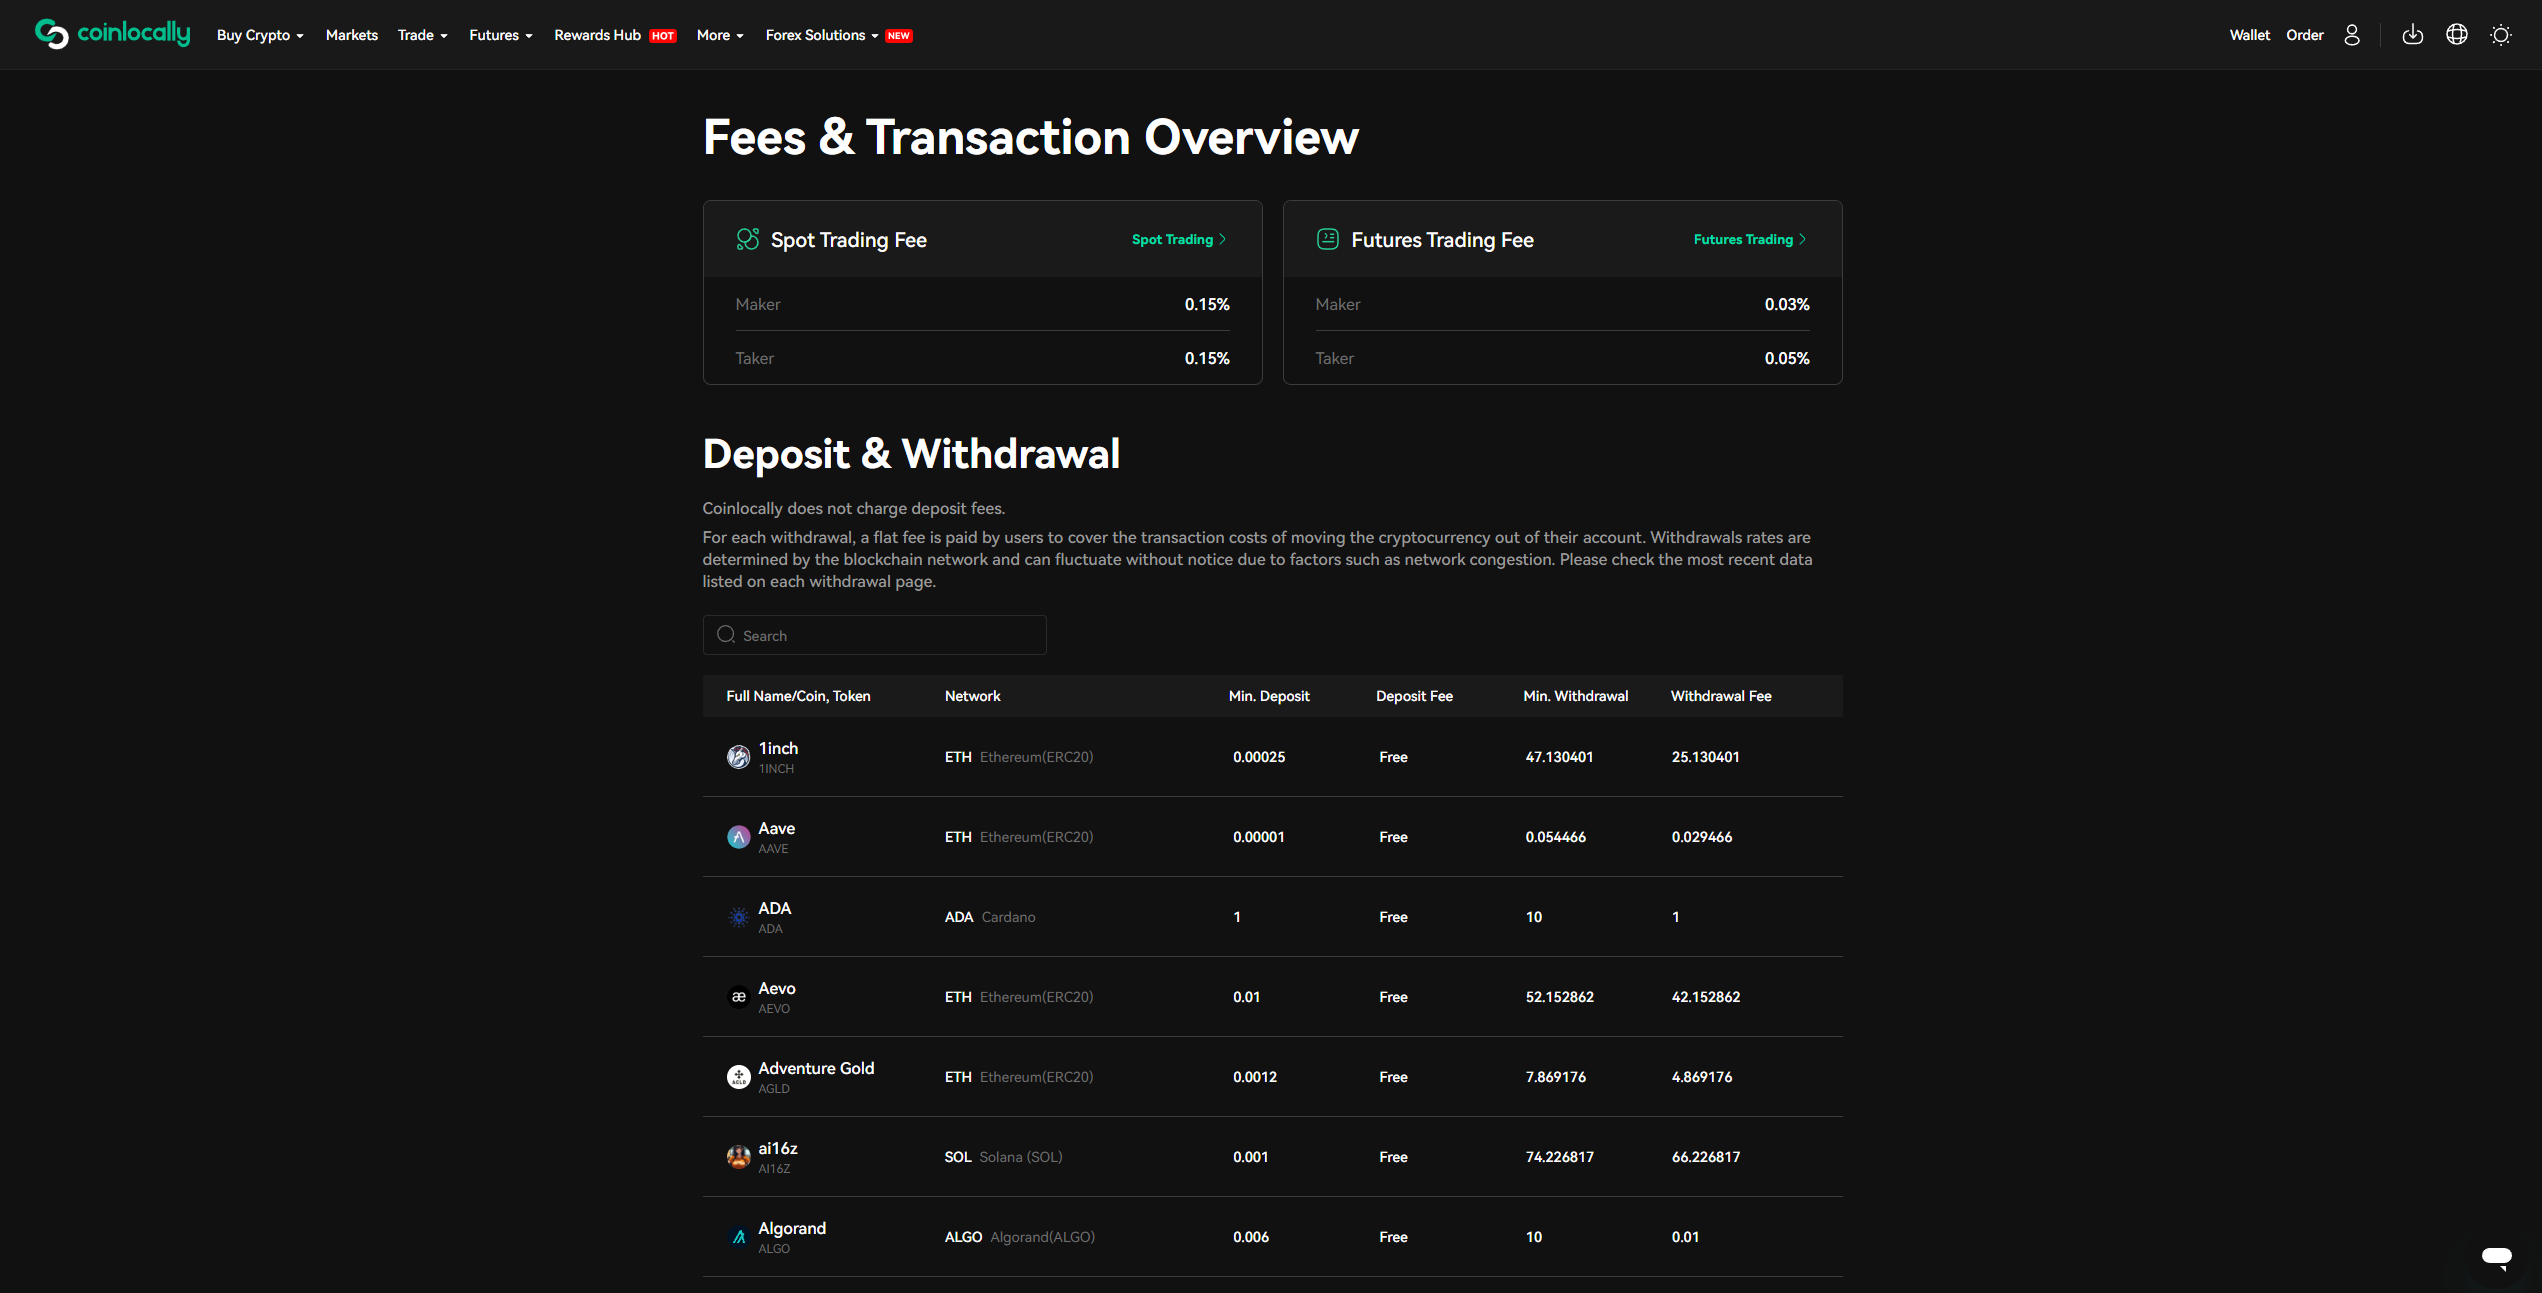
Task: Click ADA network Cardano
Action: tap(1008, 917)
